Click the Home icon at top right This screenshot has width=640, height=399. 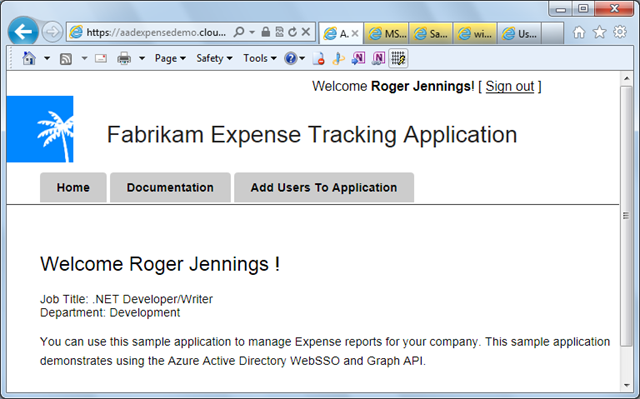pyautogui.click(x=579, y=32)
